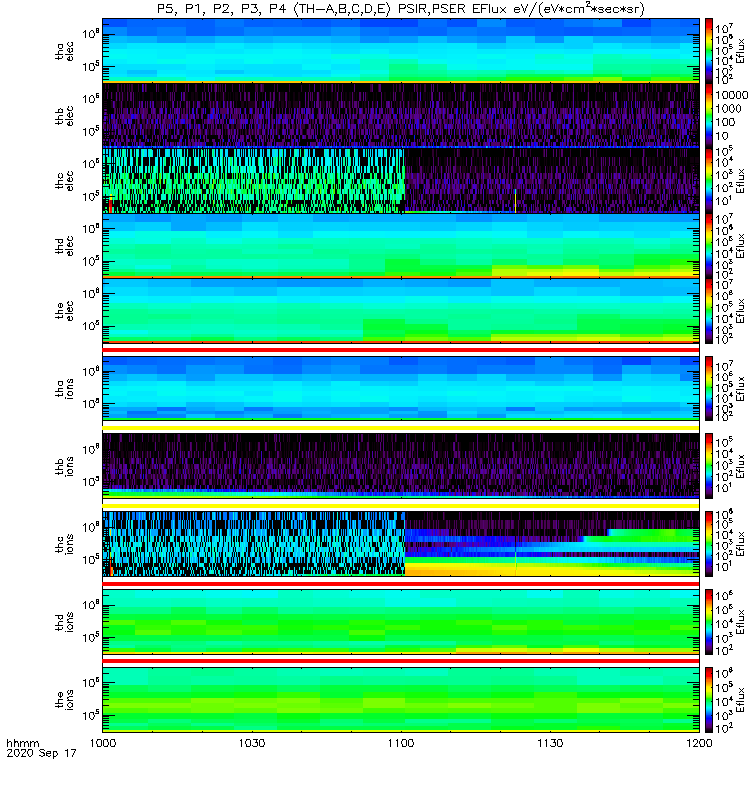
Task: Click the color bar beside the tha elec panel
Action: click(709, 51)
